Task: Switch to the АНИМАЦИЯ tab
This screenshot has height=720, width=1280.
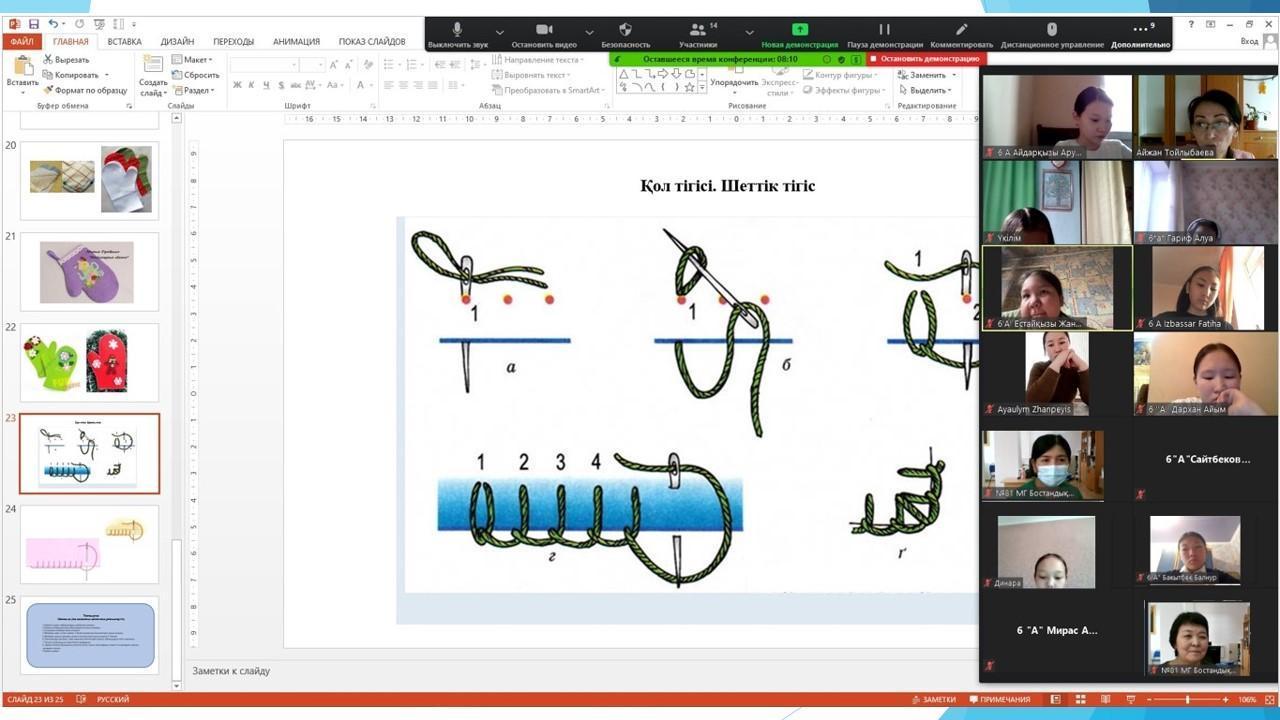Action: click(296, 42)
